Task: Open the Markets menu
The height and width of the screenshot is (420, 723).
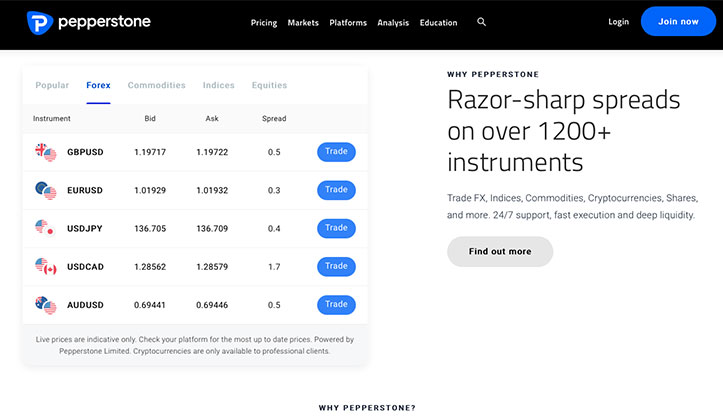Action: click(303, 23)
